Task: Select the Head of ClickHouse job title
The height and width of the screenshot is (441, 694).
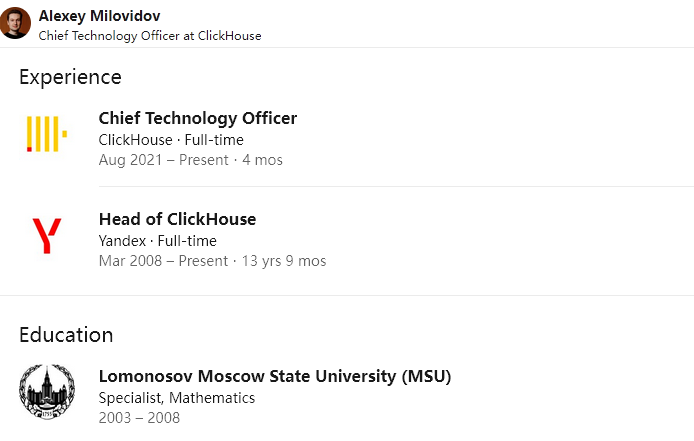Action: tap(177, 219)
